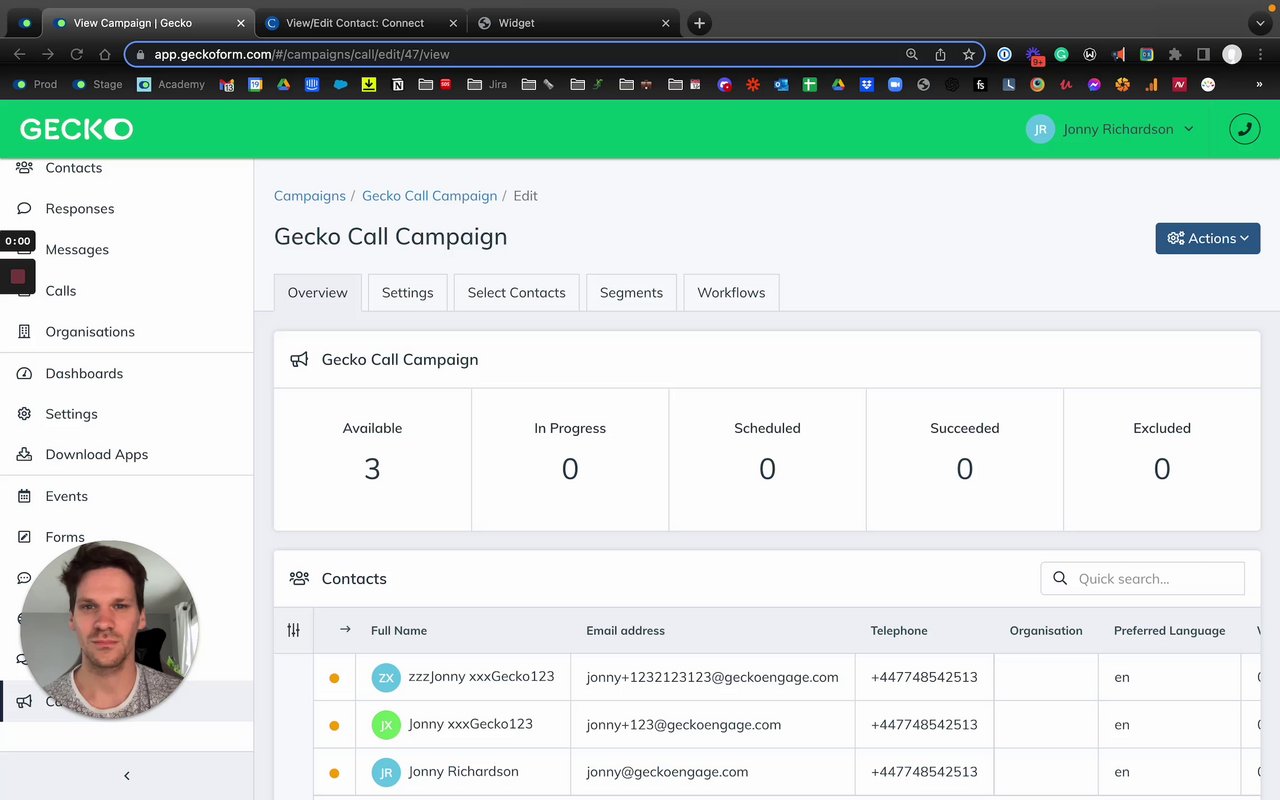Viewport: 1280px width, 800px height.
Task: Open the Jira bookmarks folder
Action: pos(487,84)
